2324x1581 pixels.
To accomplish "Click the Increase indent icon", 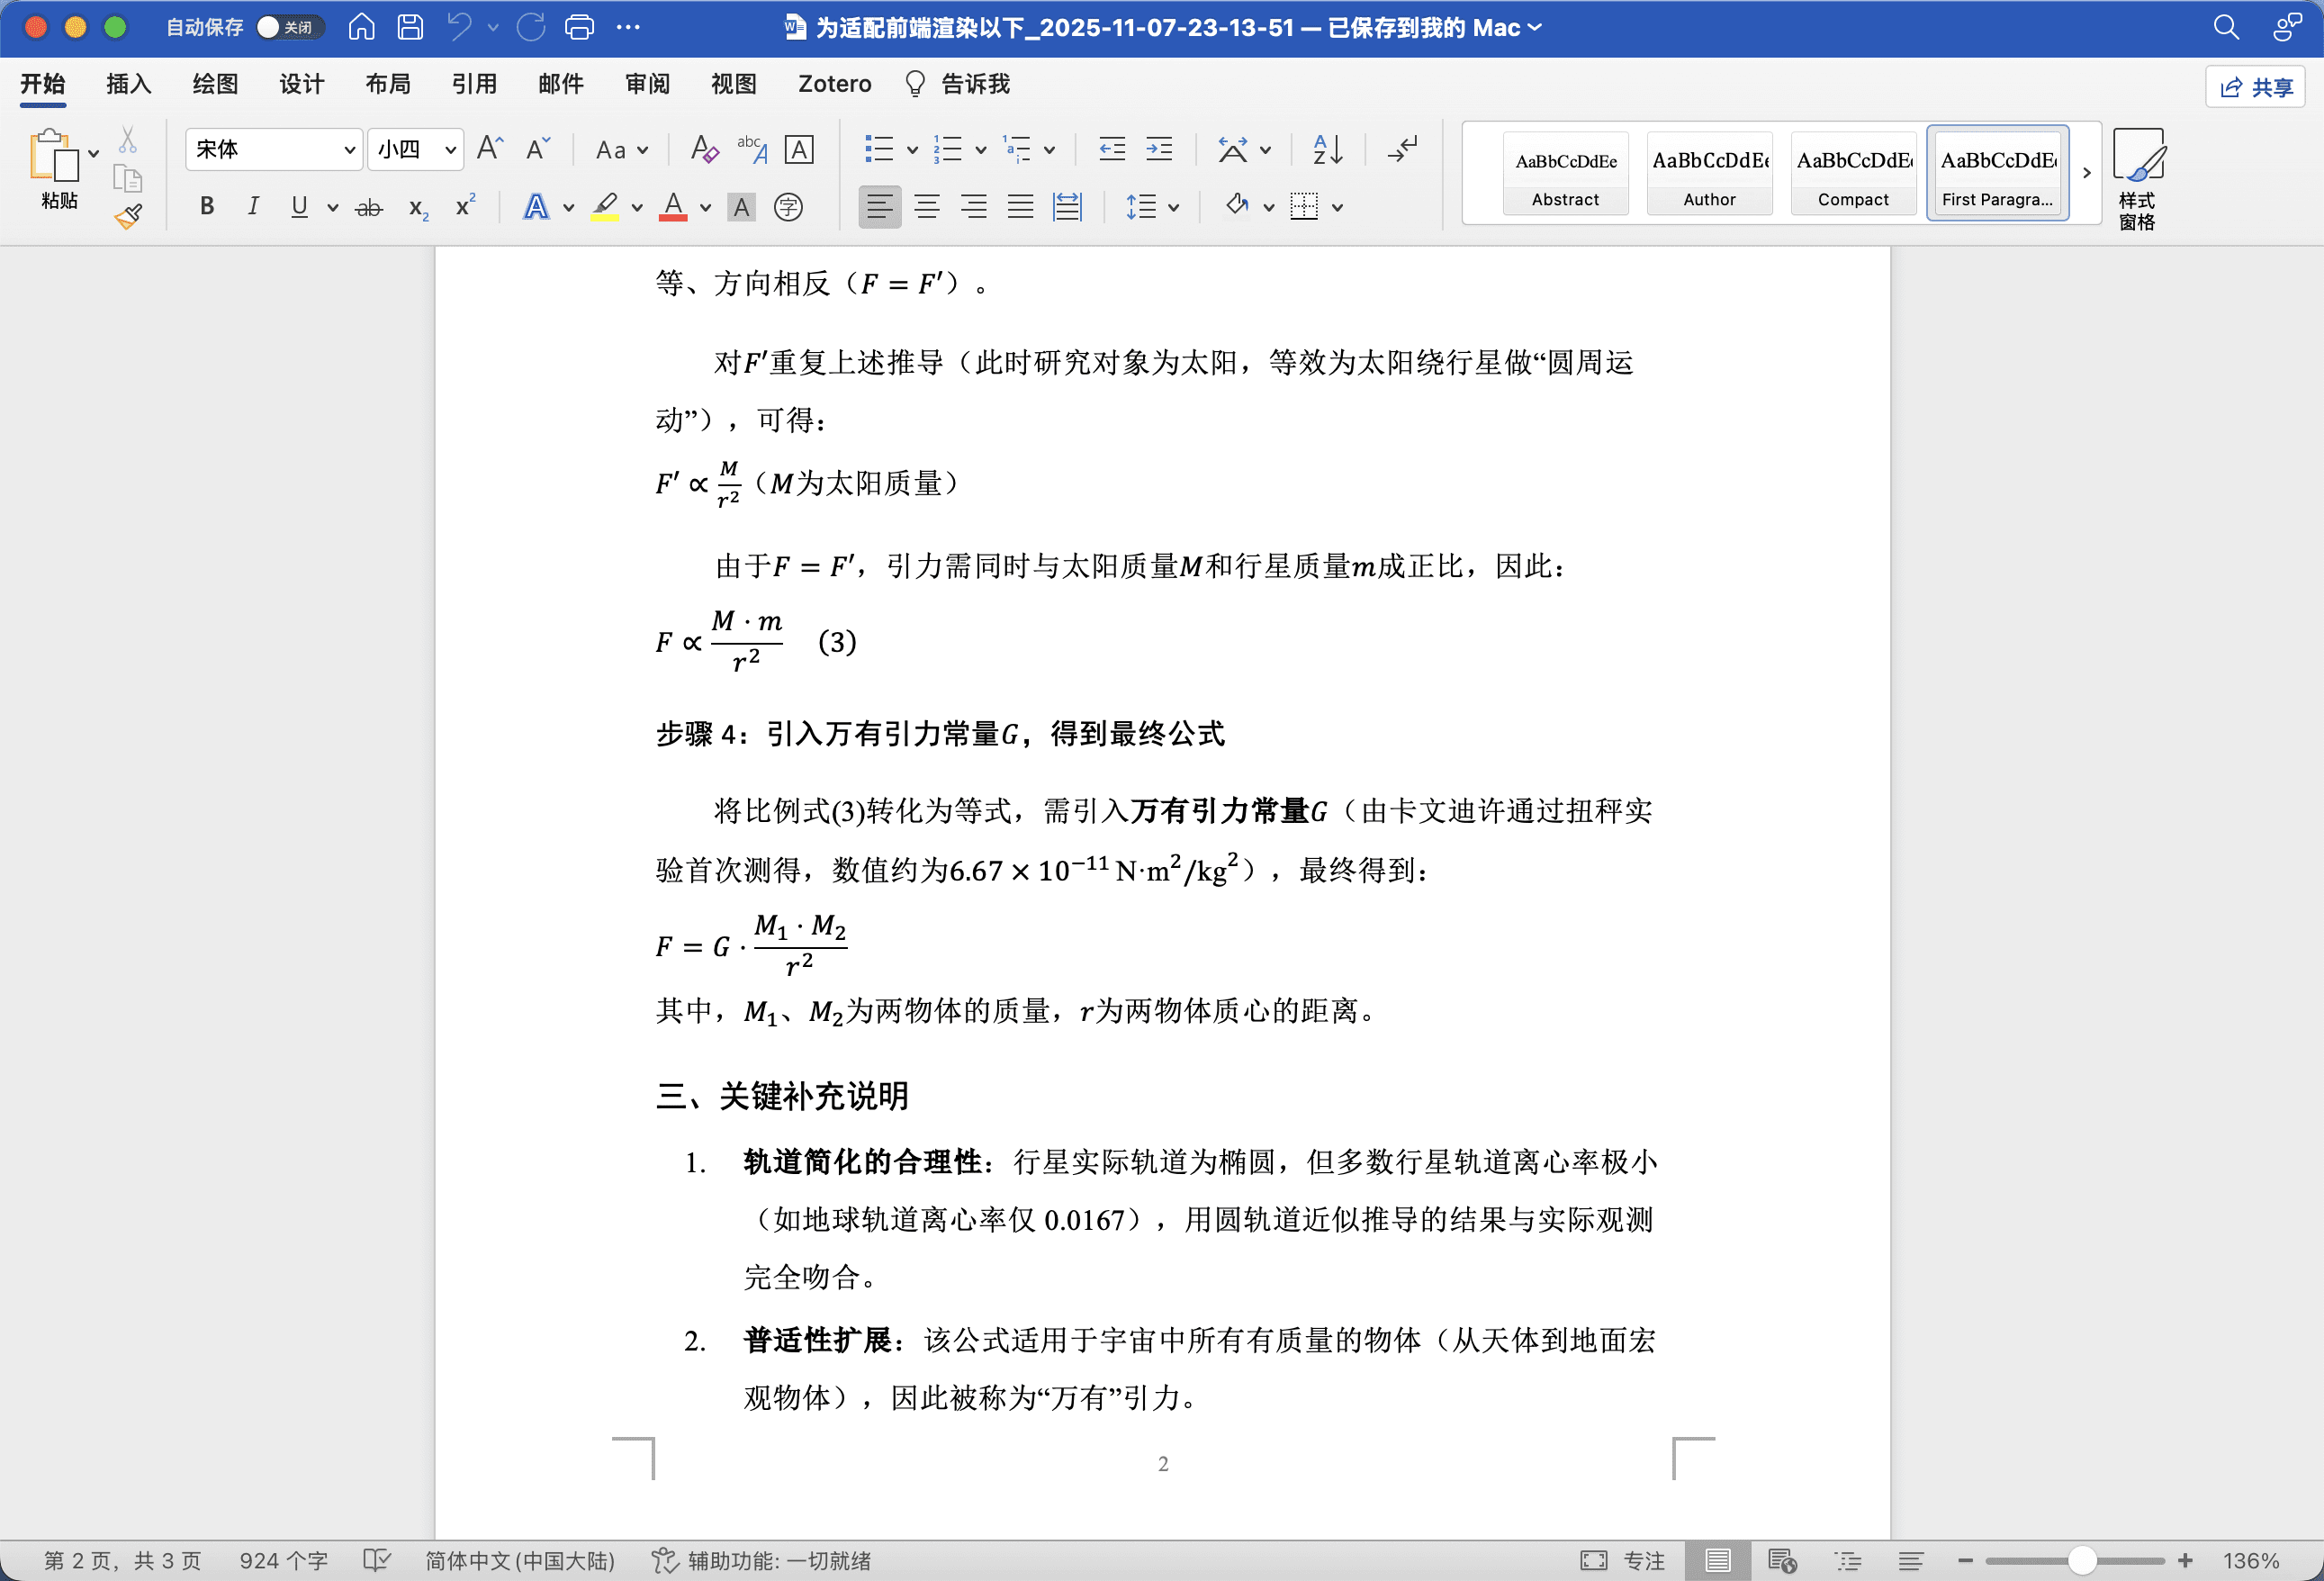I will click(1159, 150).
